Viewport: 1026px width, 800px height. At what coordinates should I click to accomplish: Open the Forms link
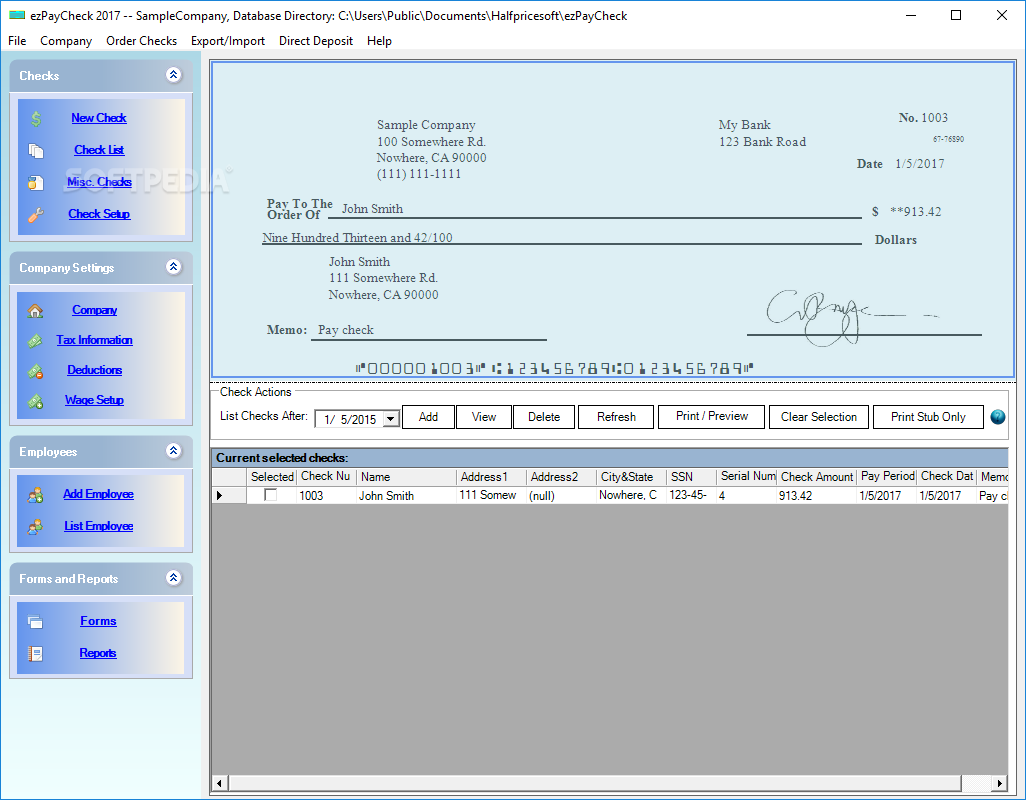click(x=98, y=621)
